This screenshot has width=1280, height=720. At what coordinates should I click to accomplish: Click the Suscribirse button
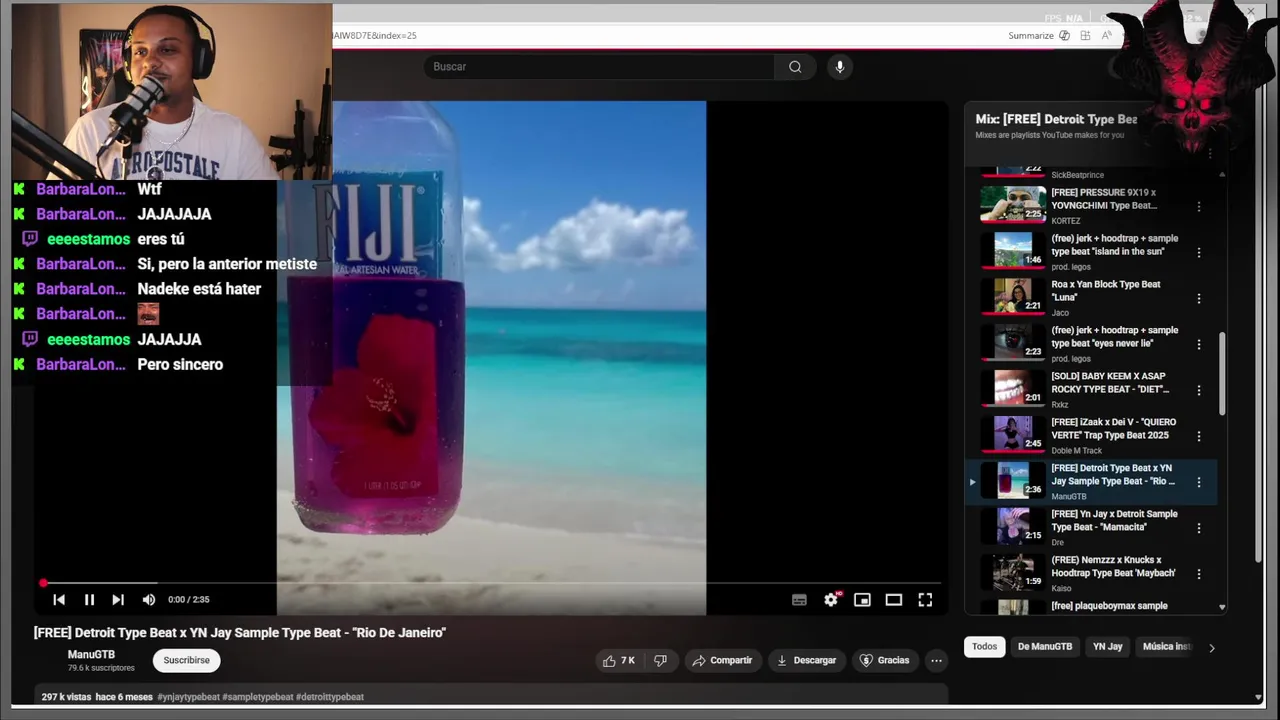tap(187, 660)
